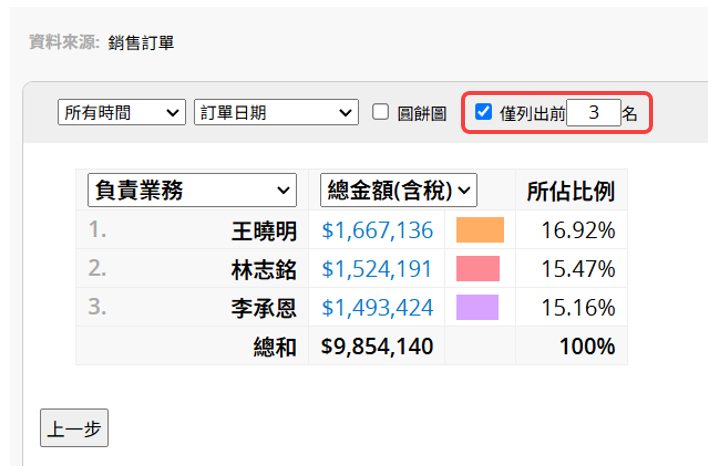Image resolution: width=708 pixels, height=471 pixels.
Task: Click the 所佔比例 column header
Action: coord(569,190)
